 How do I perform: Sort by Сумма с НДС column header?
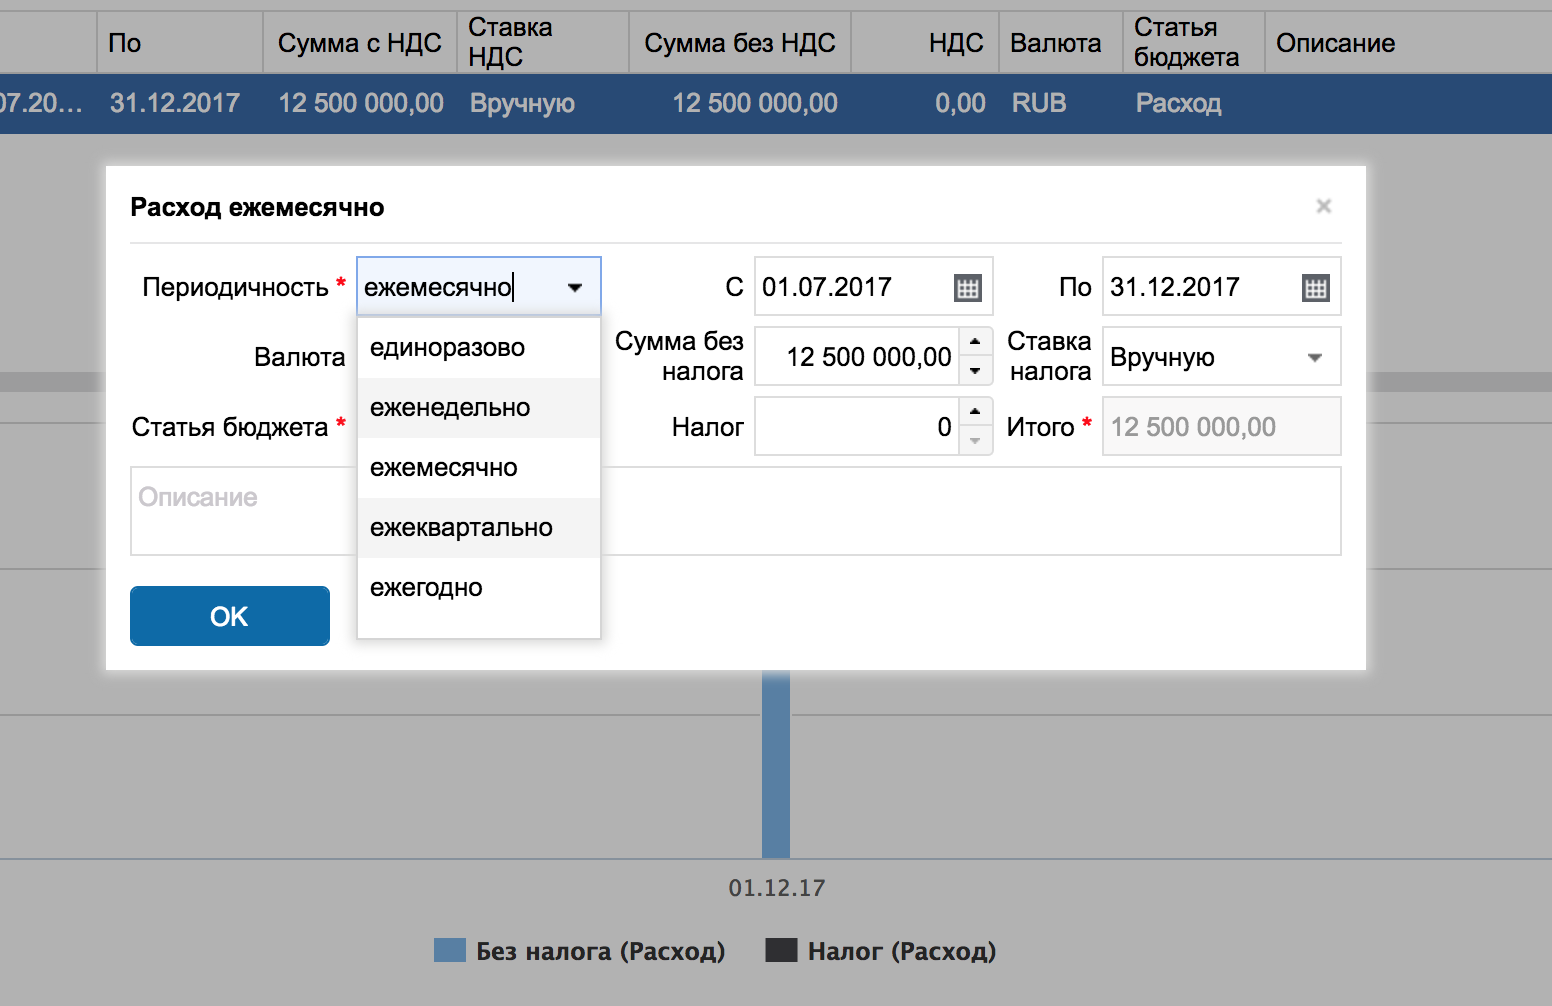[359, 43]
